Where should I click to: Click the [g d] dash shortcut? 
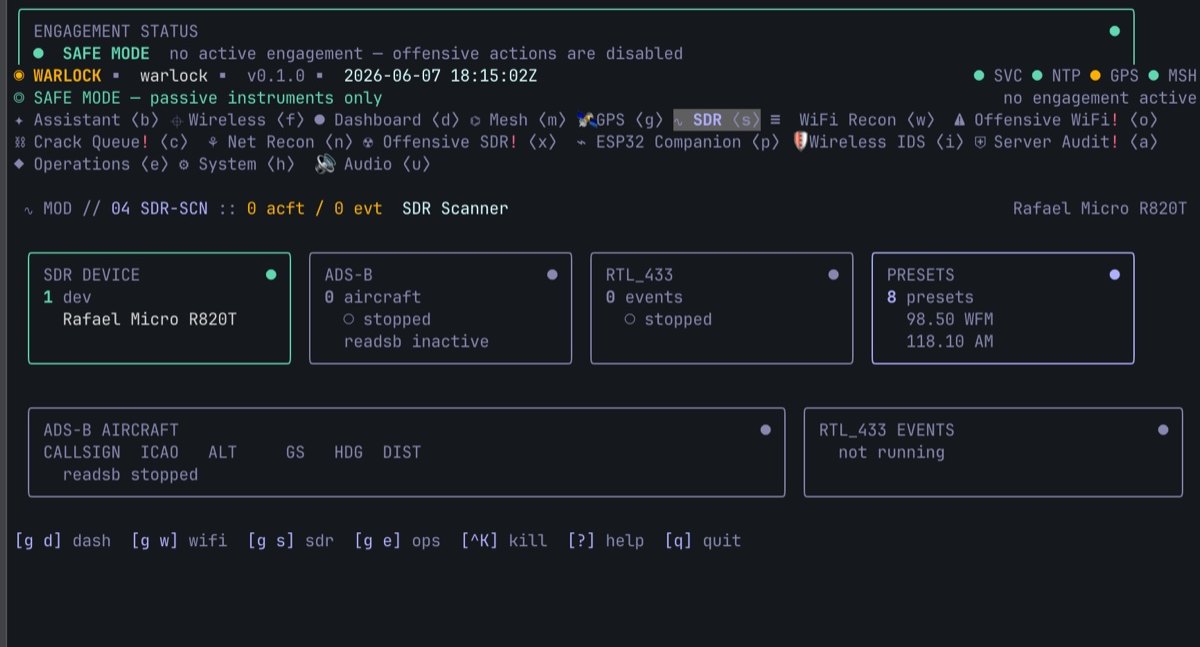point(63,540)
